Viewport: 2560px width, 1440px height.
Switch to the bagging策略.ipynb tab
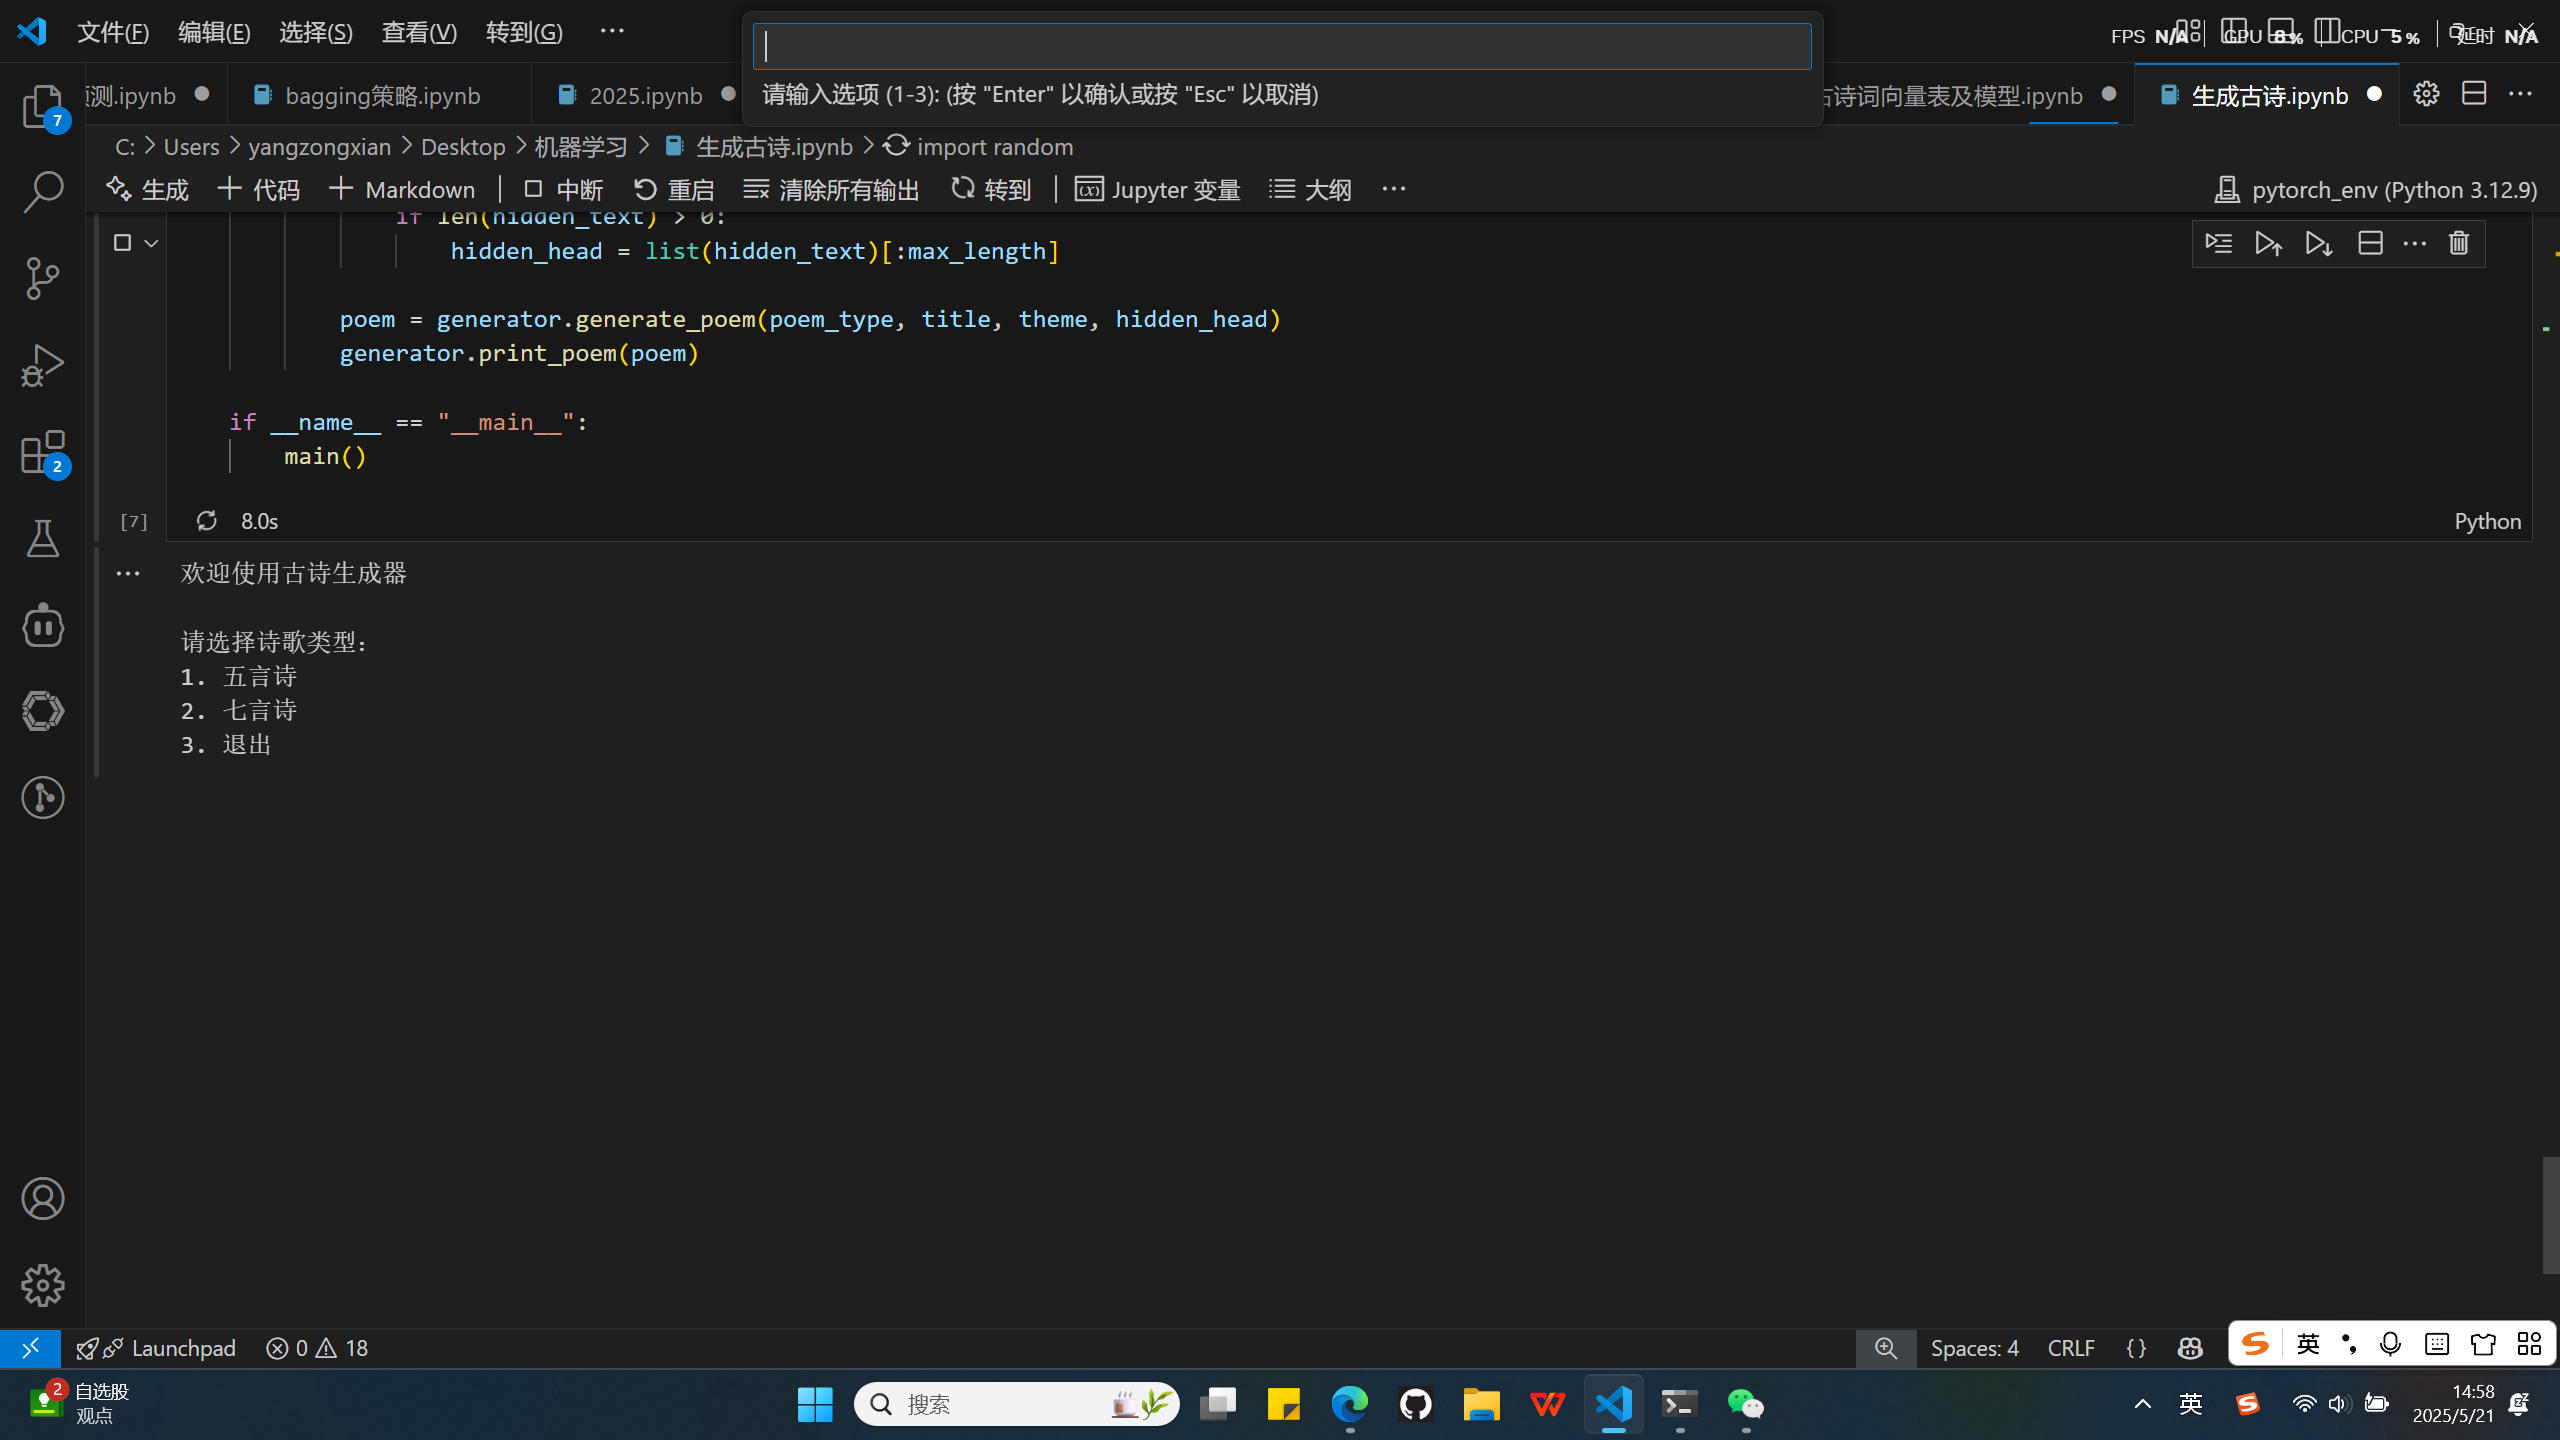(x=382, y=96)
